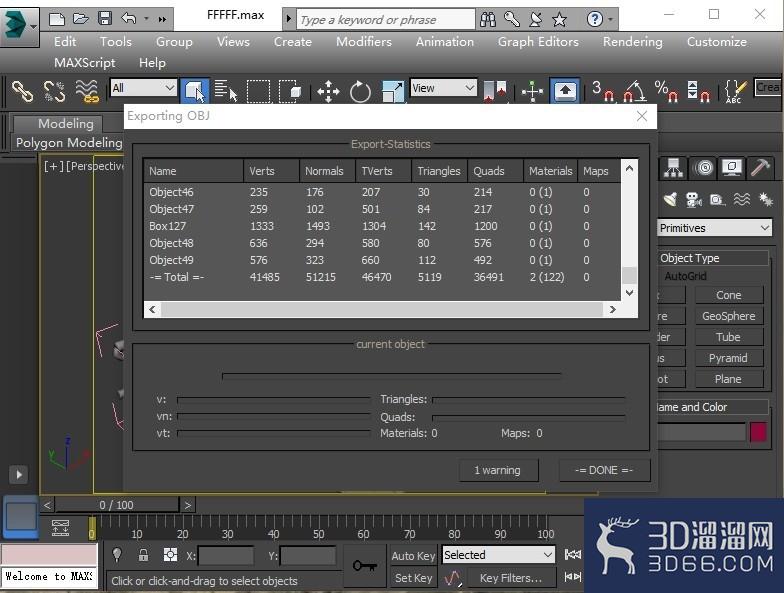The width and height of the screenshot is (784, 593).
Task: Click the Select and Link chain icon
Action: point(22,91)
